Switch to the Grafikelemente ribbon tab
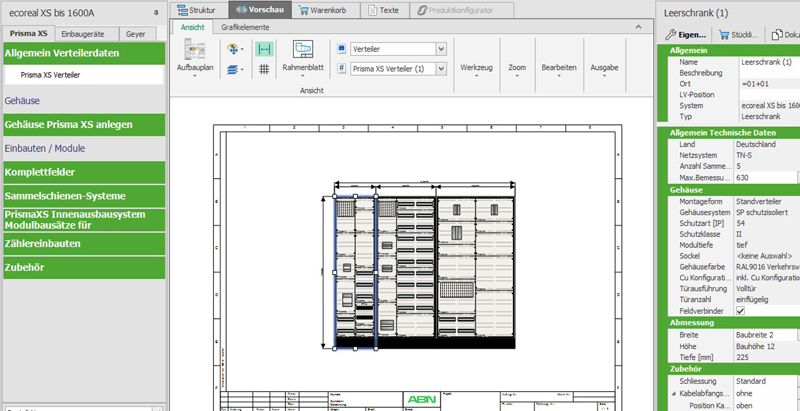The width and height of the screenshot is (800, 411). [x=244, y=27]
